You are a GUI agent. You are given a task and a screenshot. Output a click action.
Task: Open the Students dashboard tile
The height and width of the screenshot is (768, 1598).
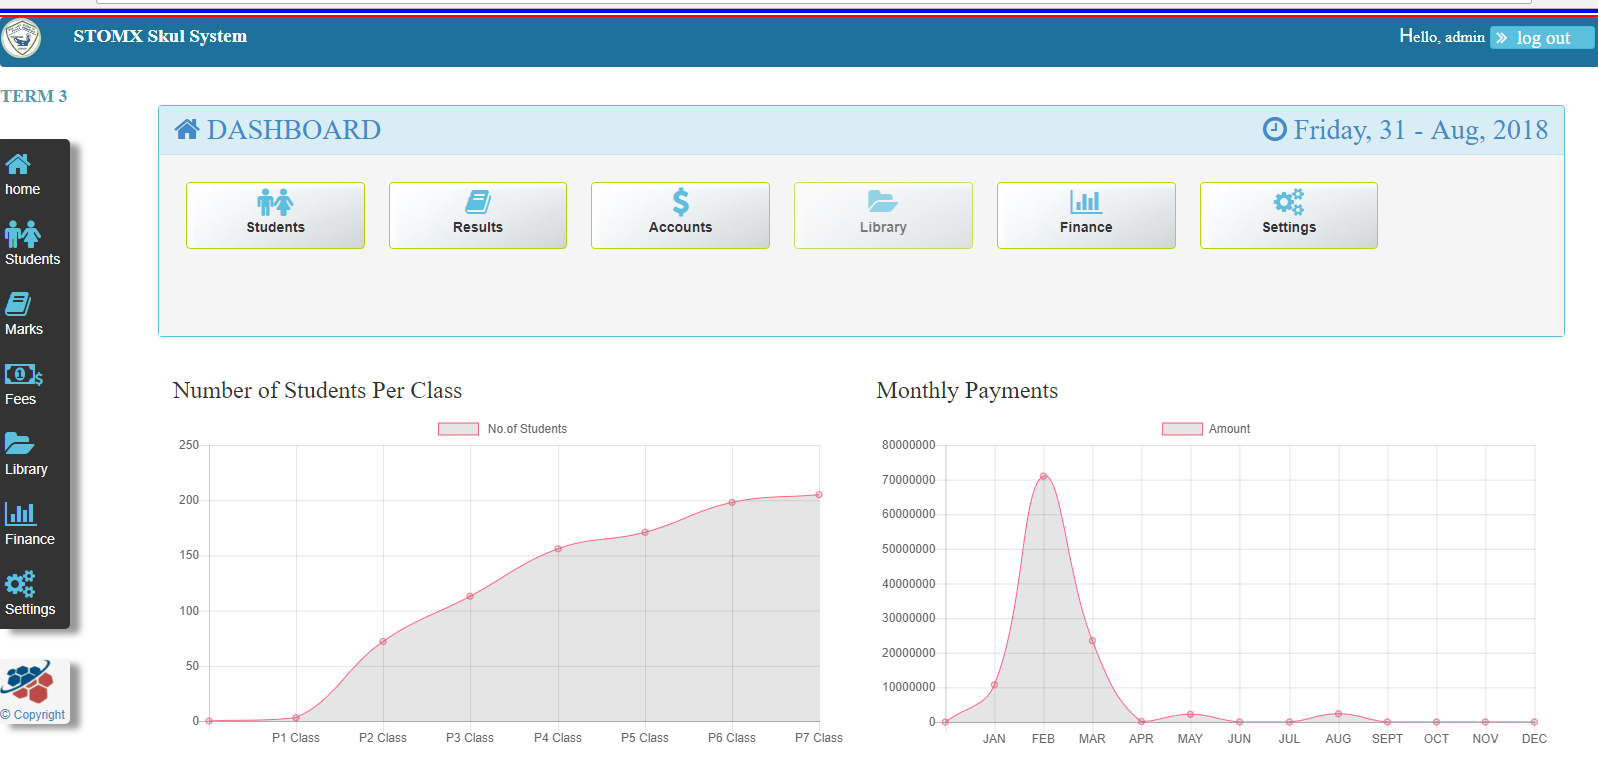[x=275, y=215]
